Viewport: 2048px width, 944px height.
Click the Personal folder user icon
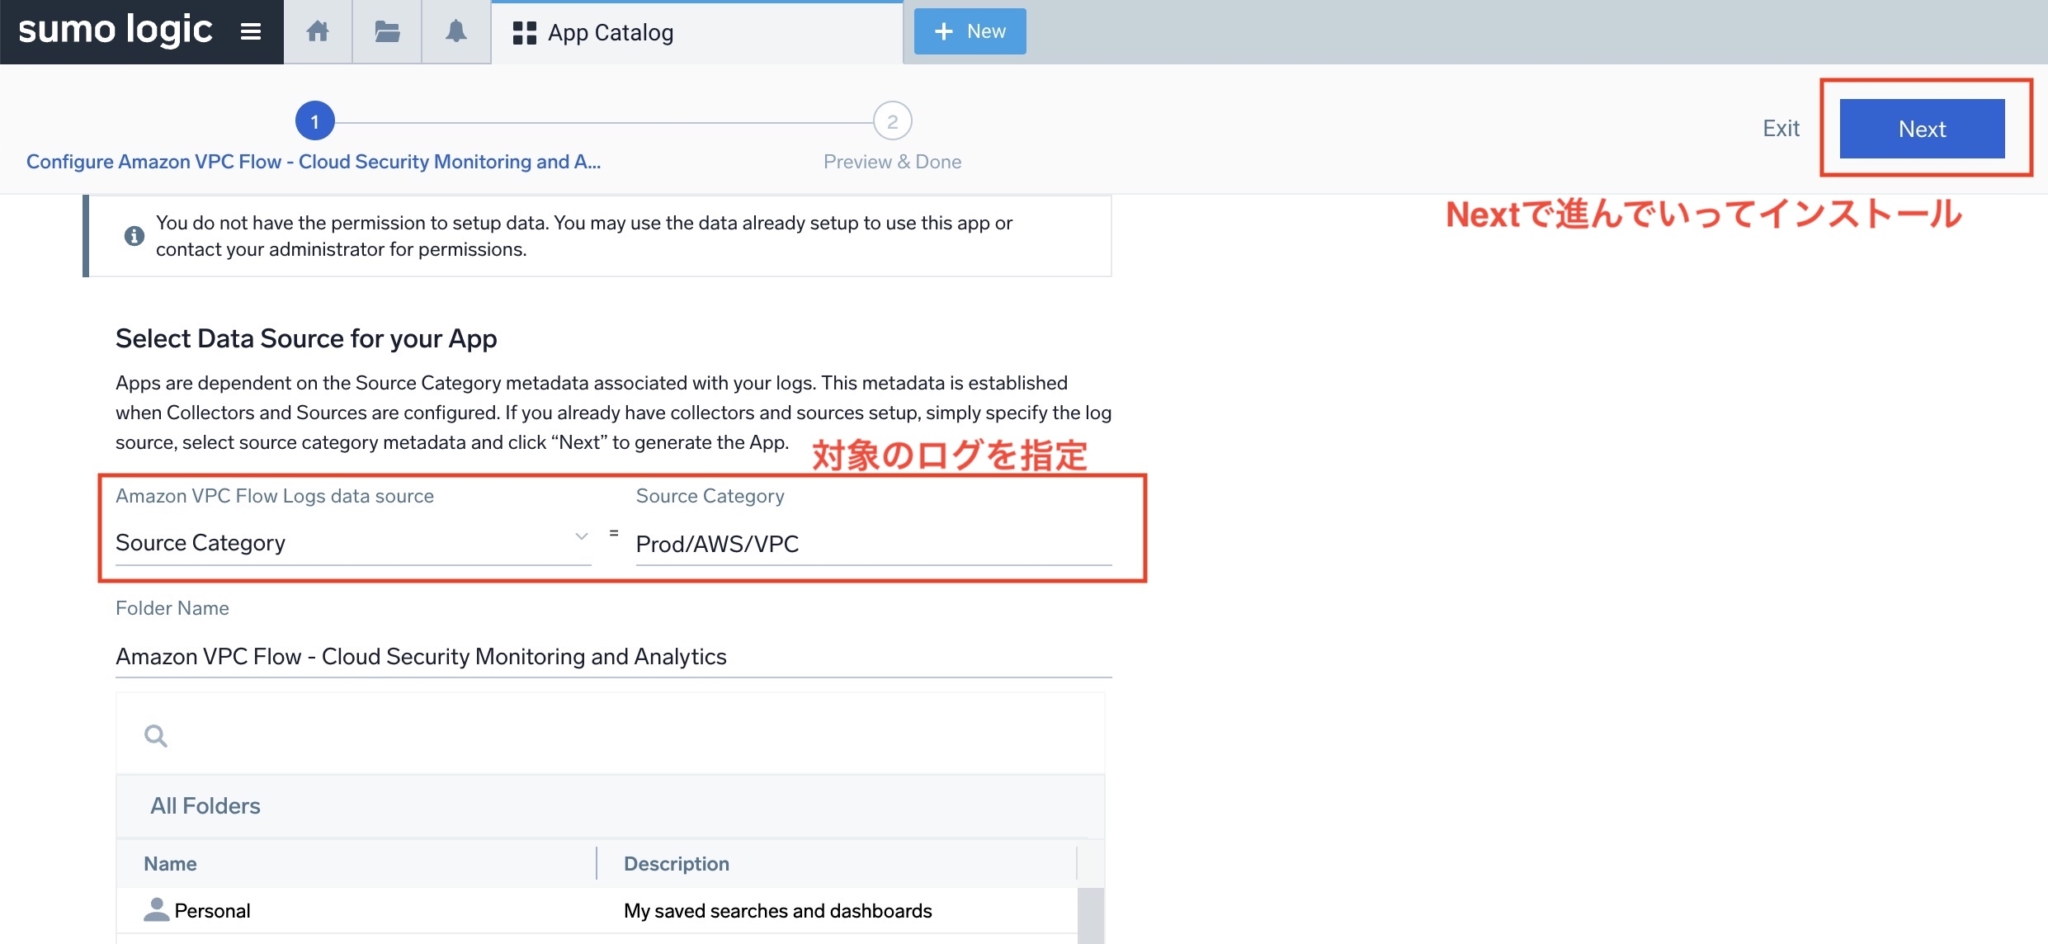click(x=156, y=910)
